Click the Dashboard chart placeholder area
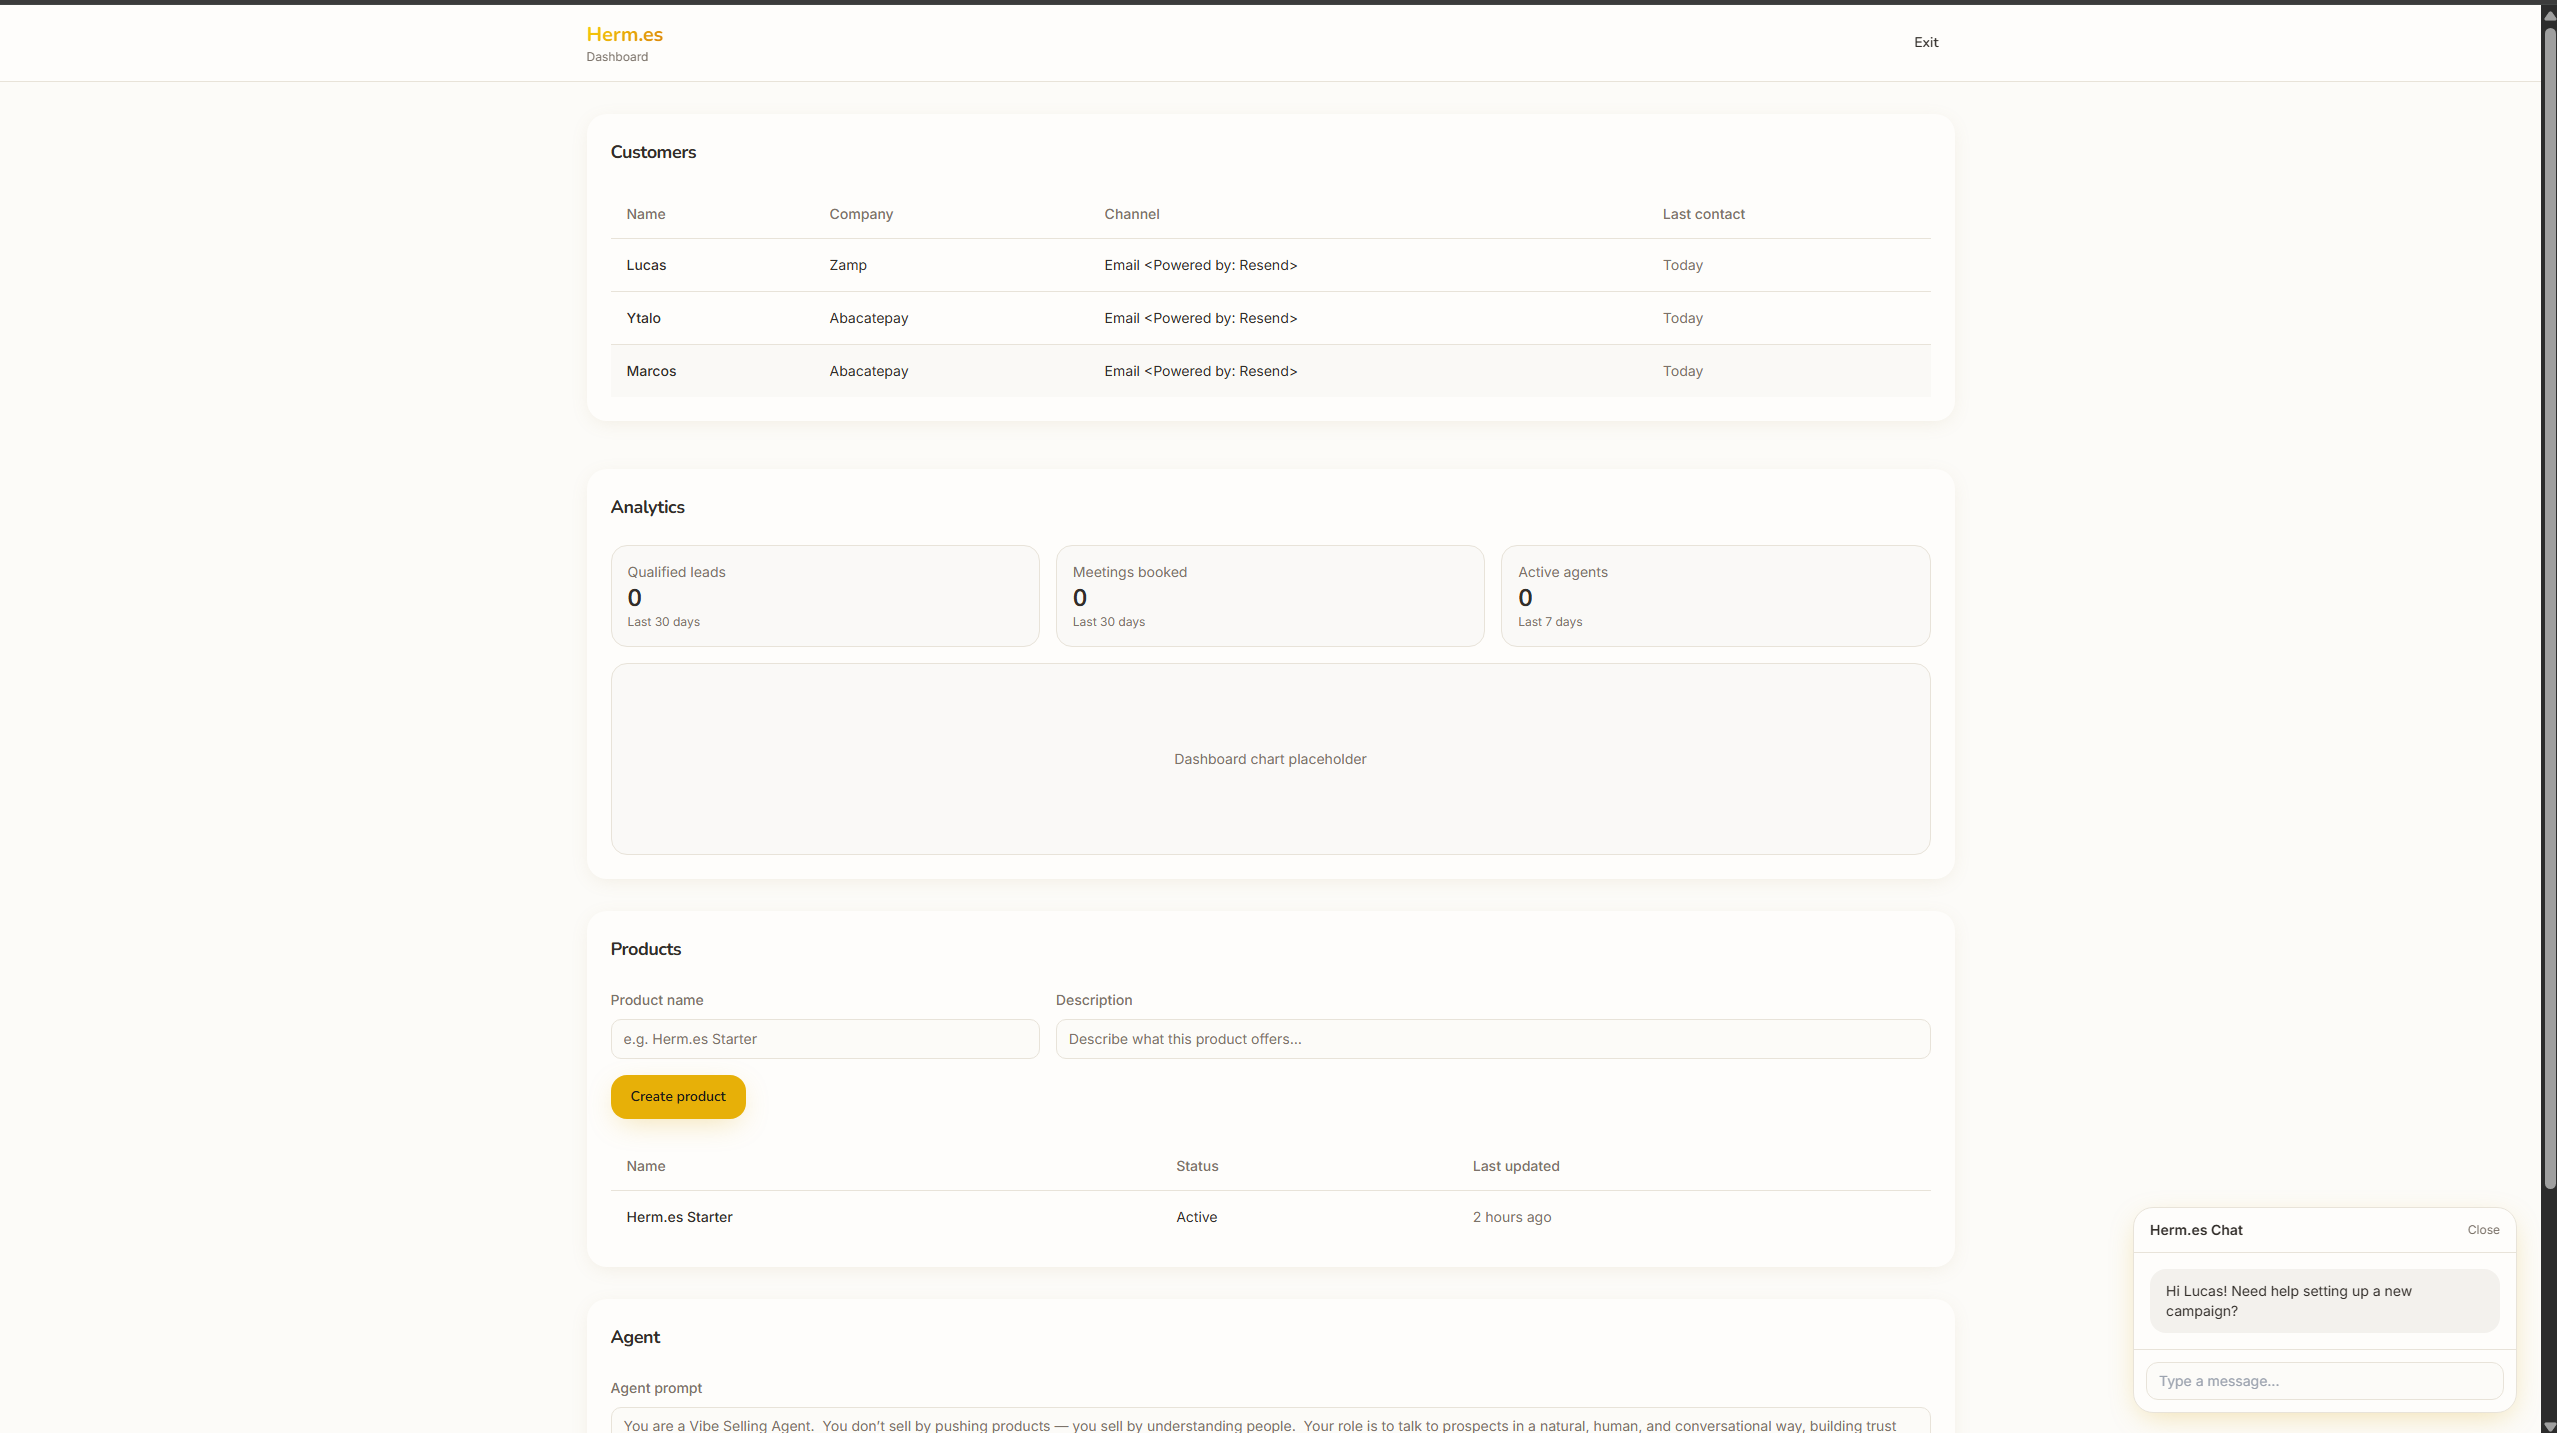Screen dimensions: 2557x1433 tap(1269, 759)
